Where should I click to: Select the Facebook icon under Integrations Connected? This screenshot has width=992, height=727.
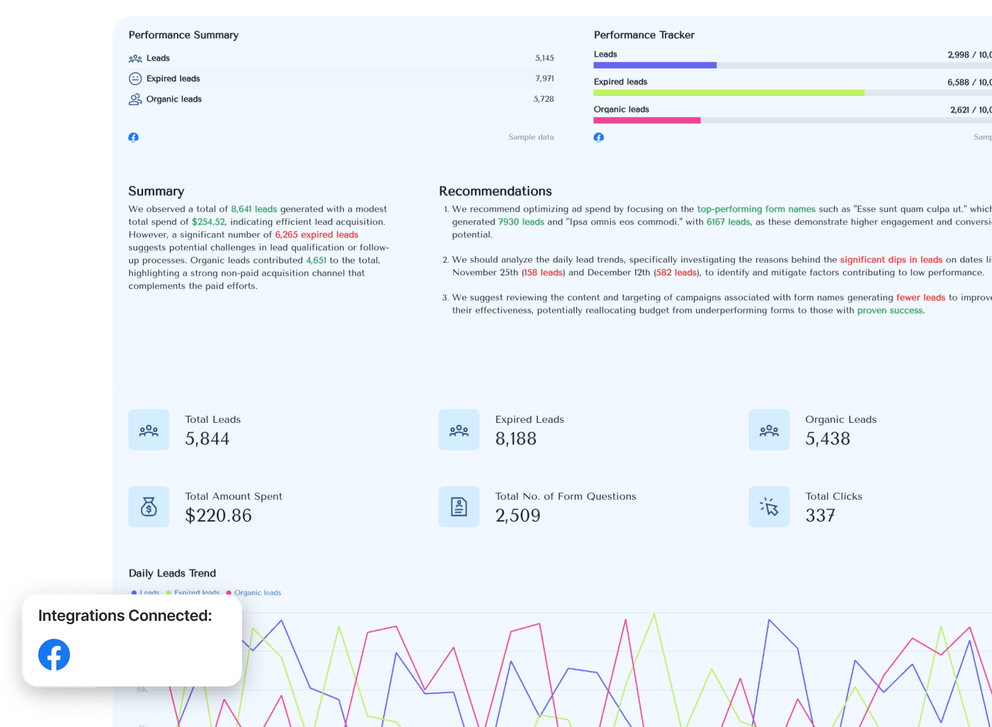click(x=53, y=655)
